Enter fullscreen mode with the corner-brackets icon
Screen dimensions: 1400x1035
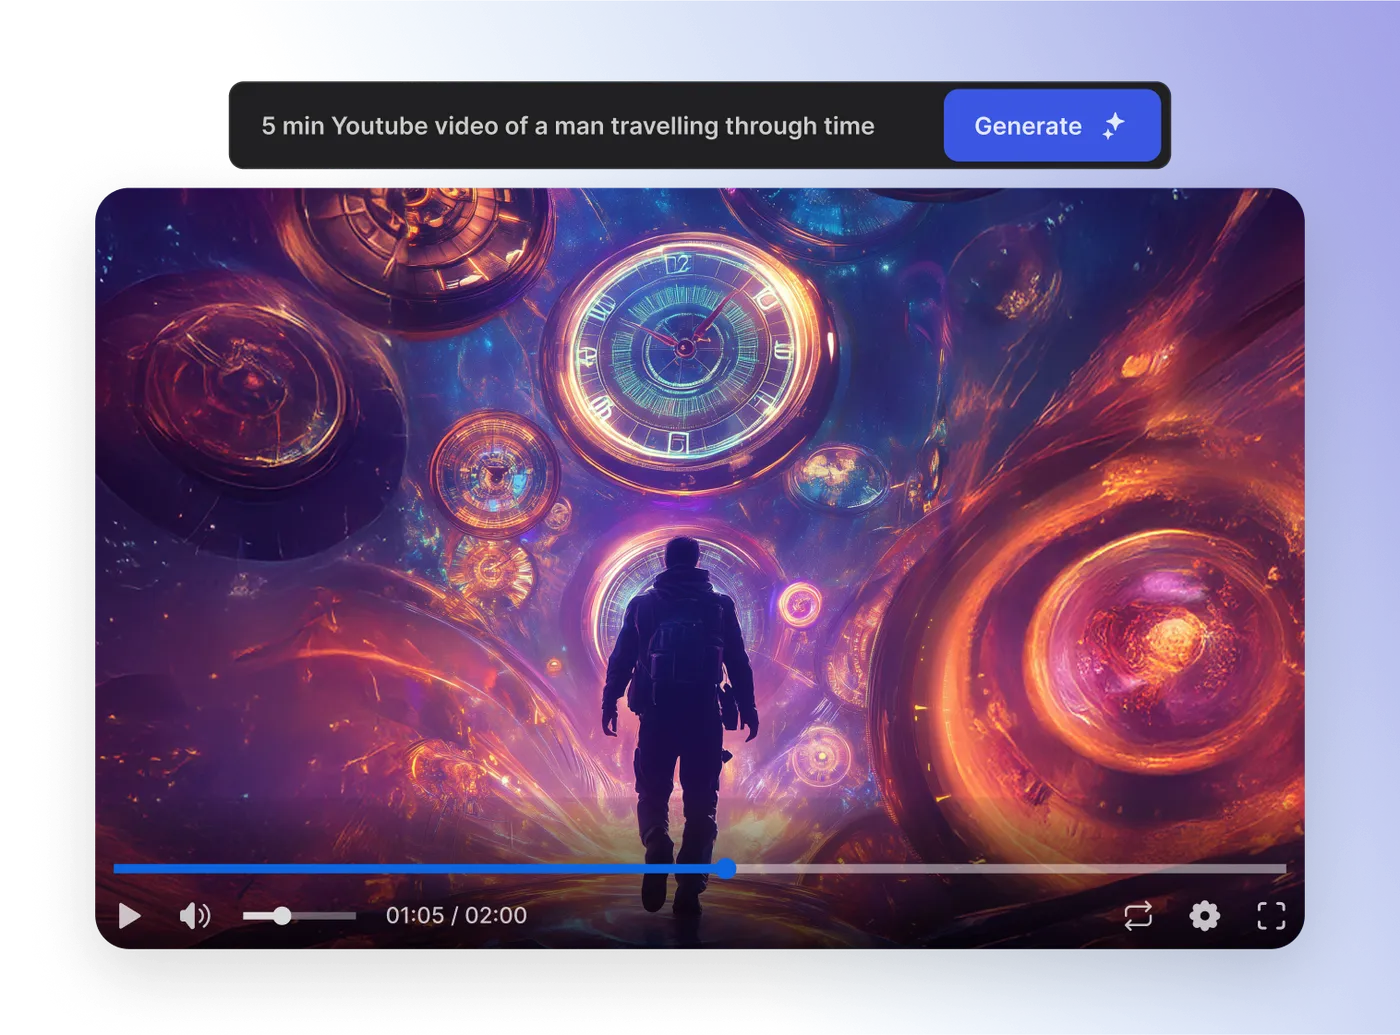tap(1270, 915)
